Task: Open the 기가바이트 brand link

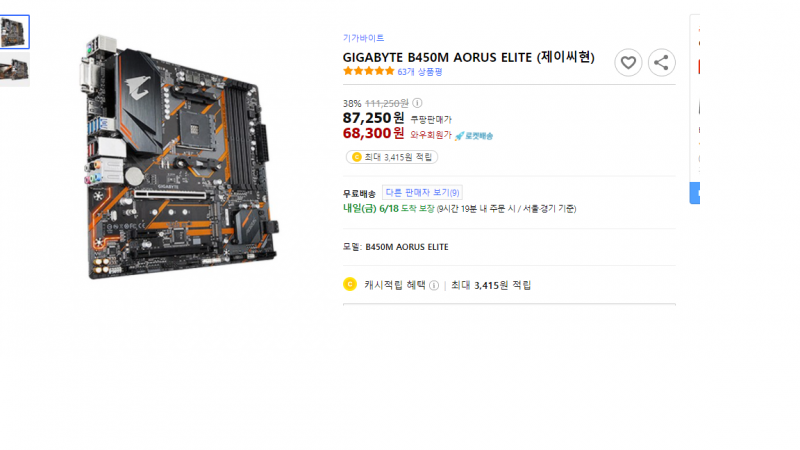Action: pos(363,38)
